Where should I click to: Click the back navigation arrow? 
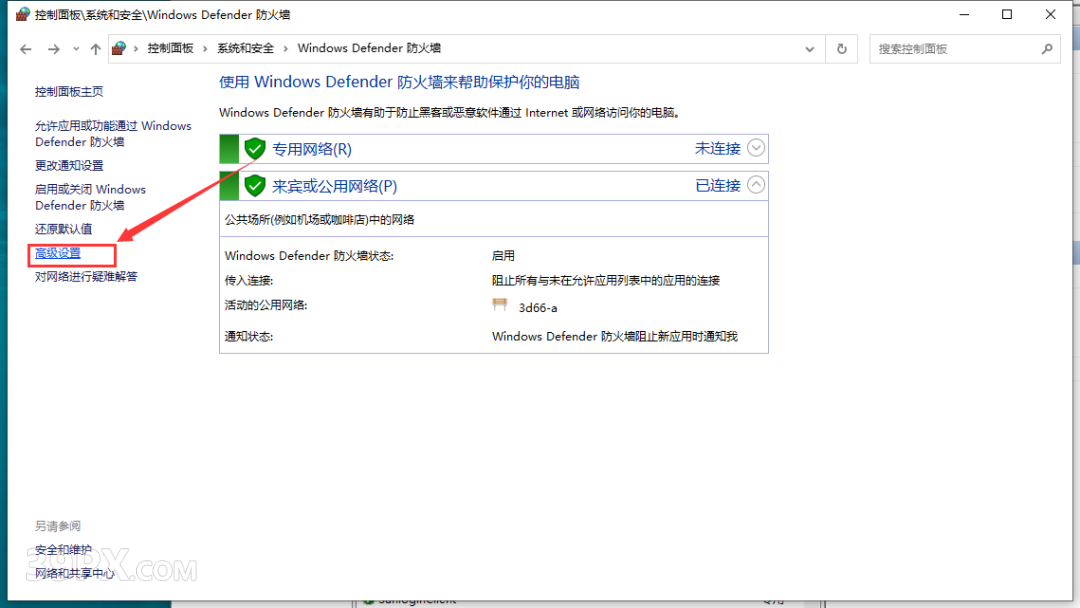(x=26, y=49)
